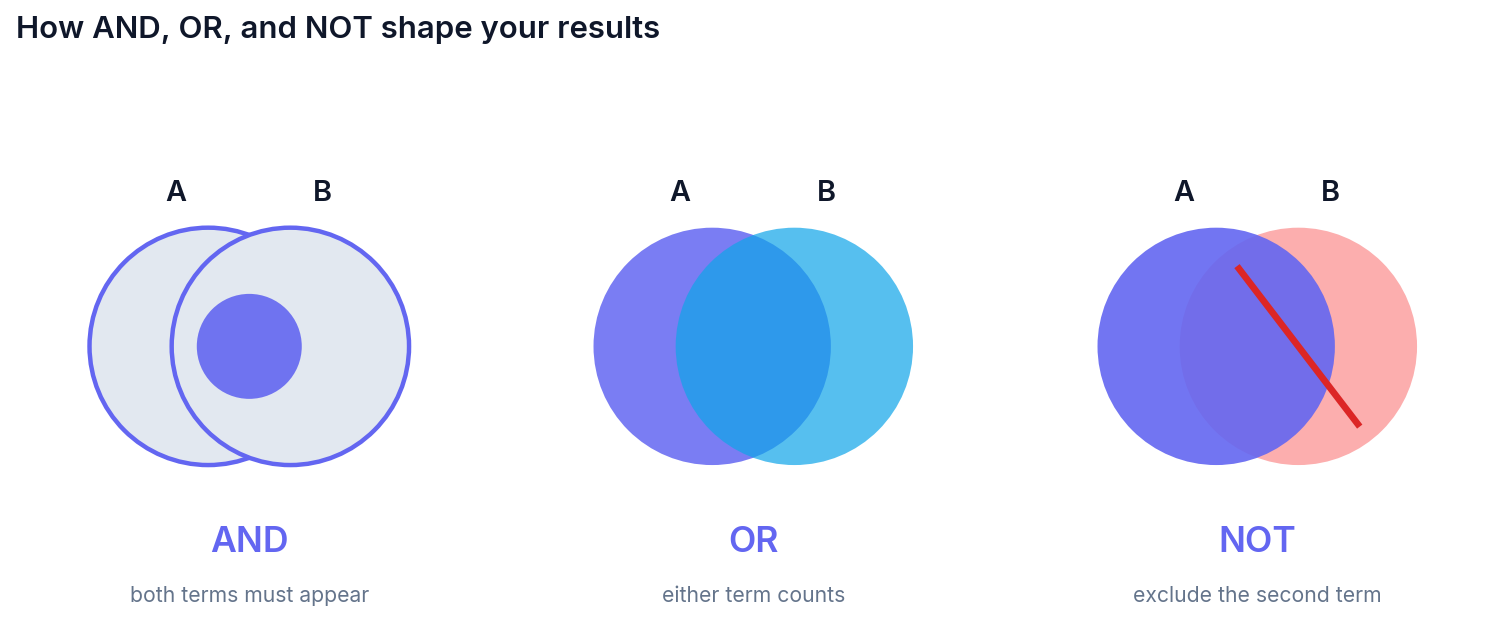Select the 'both terms must appear' caption
Viewport: 1501px width, 622px height.
click(x=250, y=595)
